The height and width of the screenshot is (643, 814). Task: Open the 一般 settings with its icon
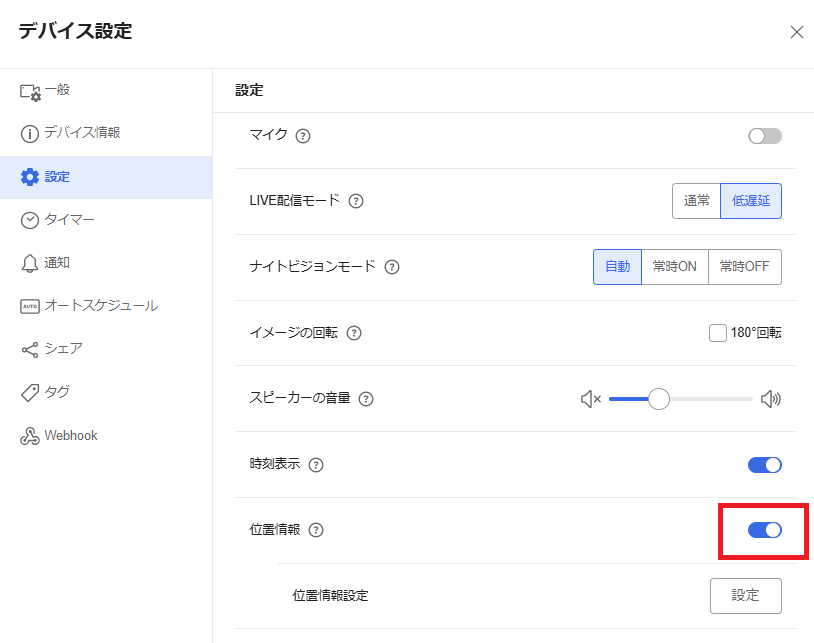pyautogui.click(x=30, y=89)
